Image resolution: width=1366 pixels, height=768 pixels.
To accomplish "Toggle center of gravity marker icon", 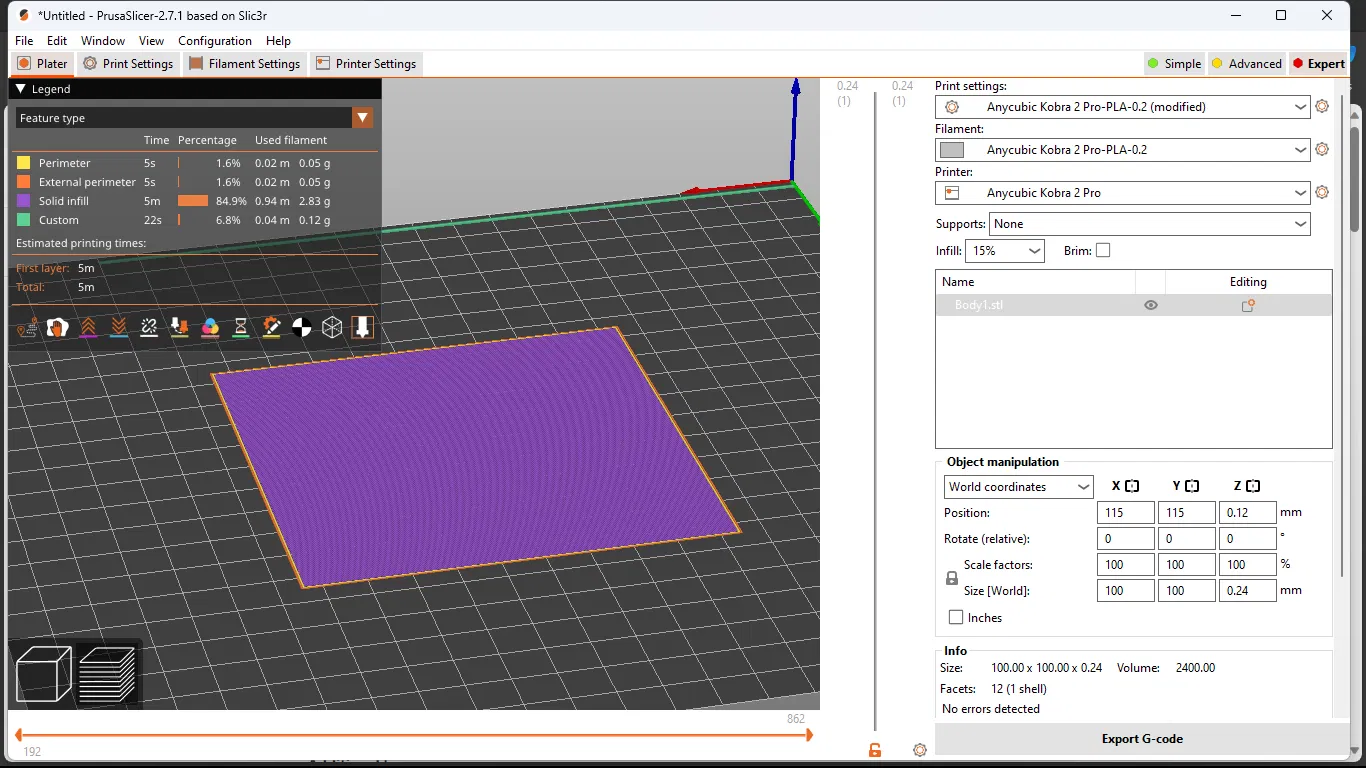I will point(301,327).
